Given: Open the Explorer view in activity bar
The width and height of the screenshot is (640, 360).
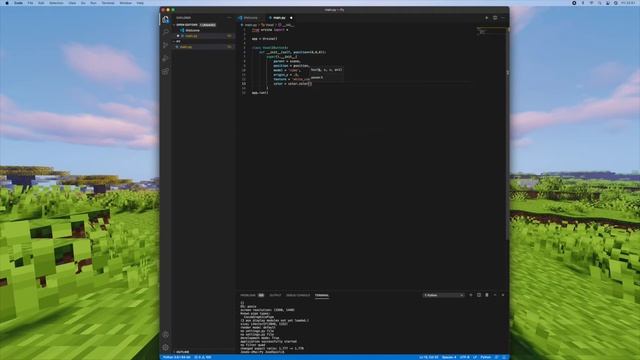Looking at the screenshot, I should [165, 19].
